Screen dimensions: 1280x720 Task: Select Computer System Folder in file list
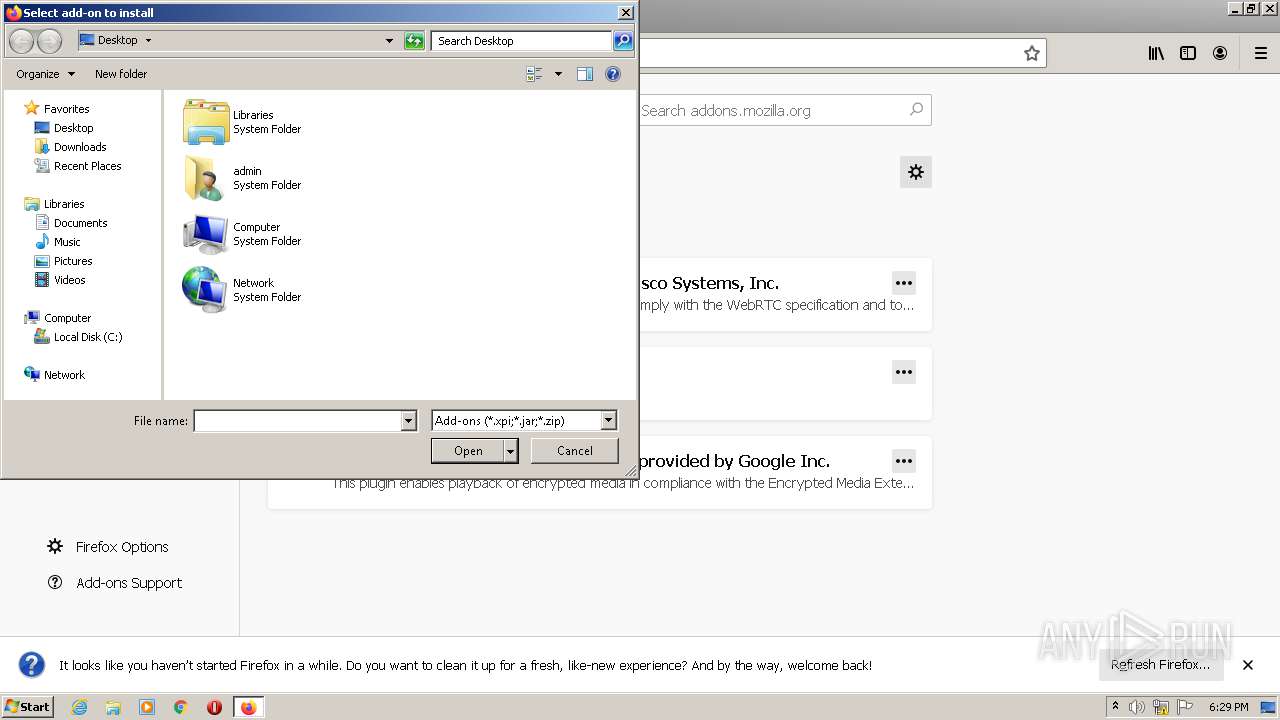pyautogui.click(x=242, y=234)
